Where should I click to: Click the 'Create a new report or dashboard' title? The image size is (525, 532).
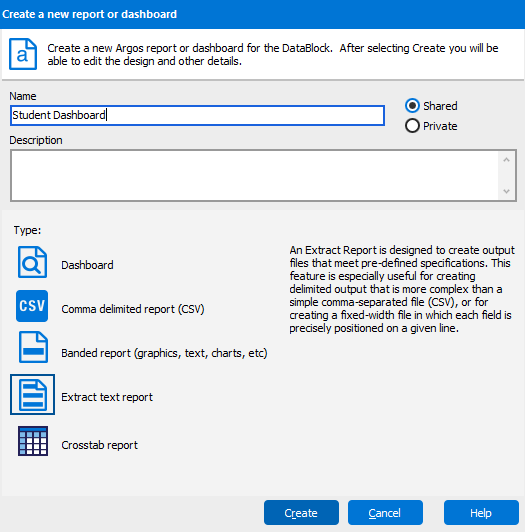pyautogui.click(x=90, y=14)
